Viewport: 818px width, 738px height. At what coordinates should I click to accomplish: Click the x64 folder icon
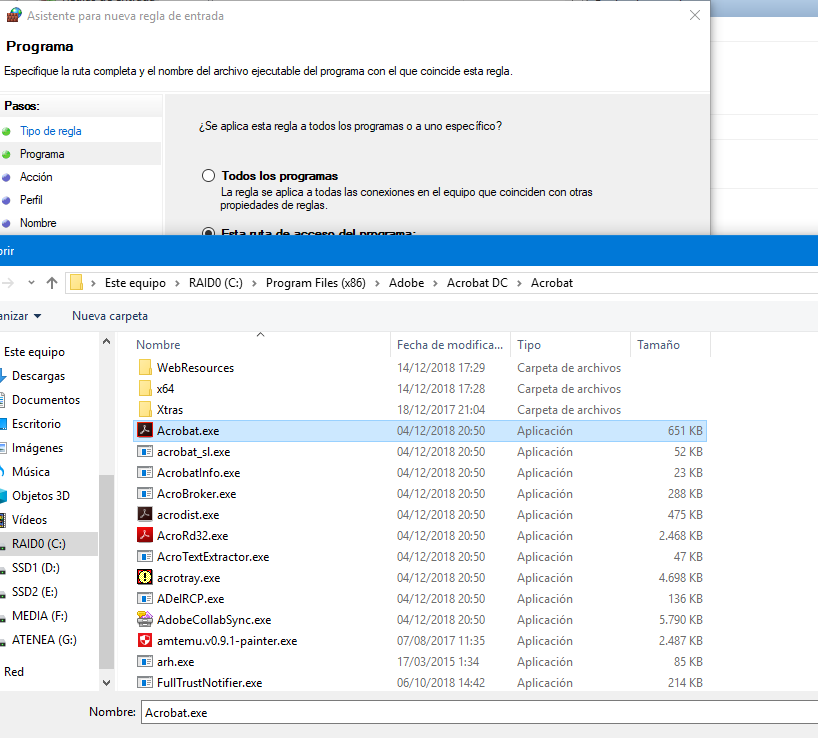point(145,389)
